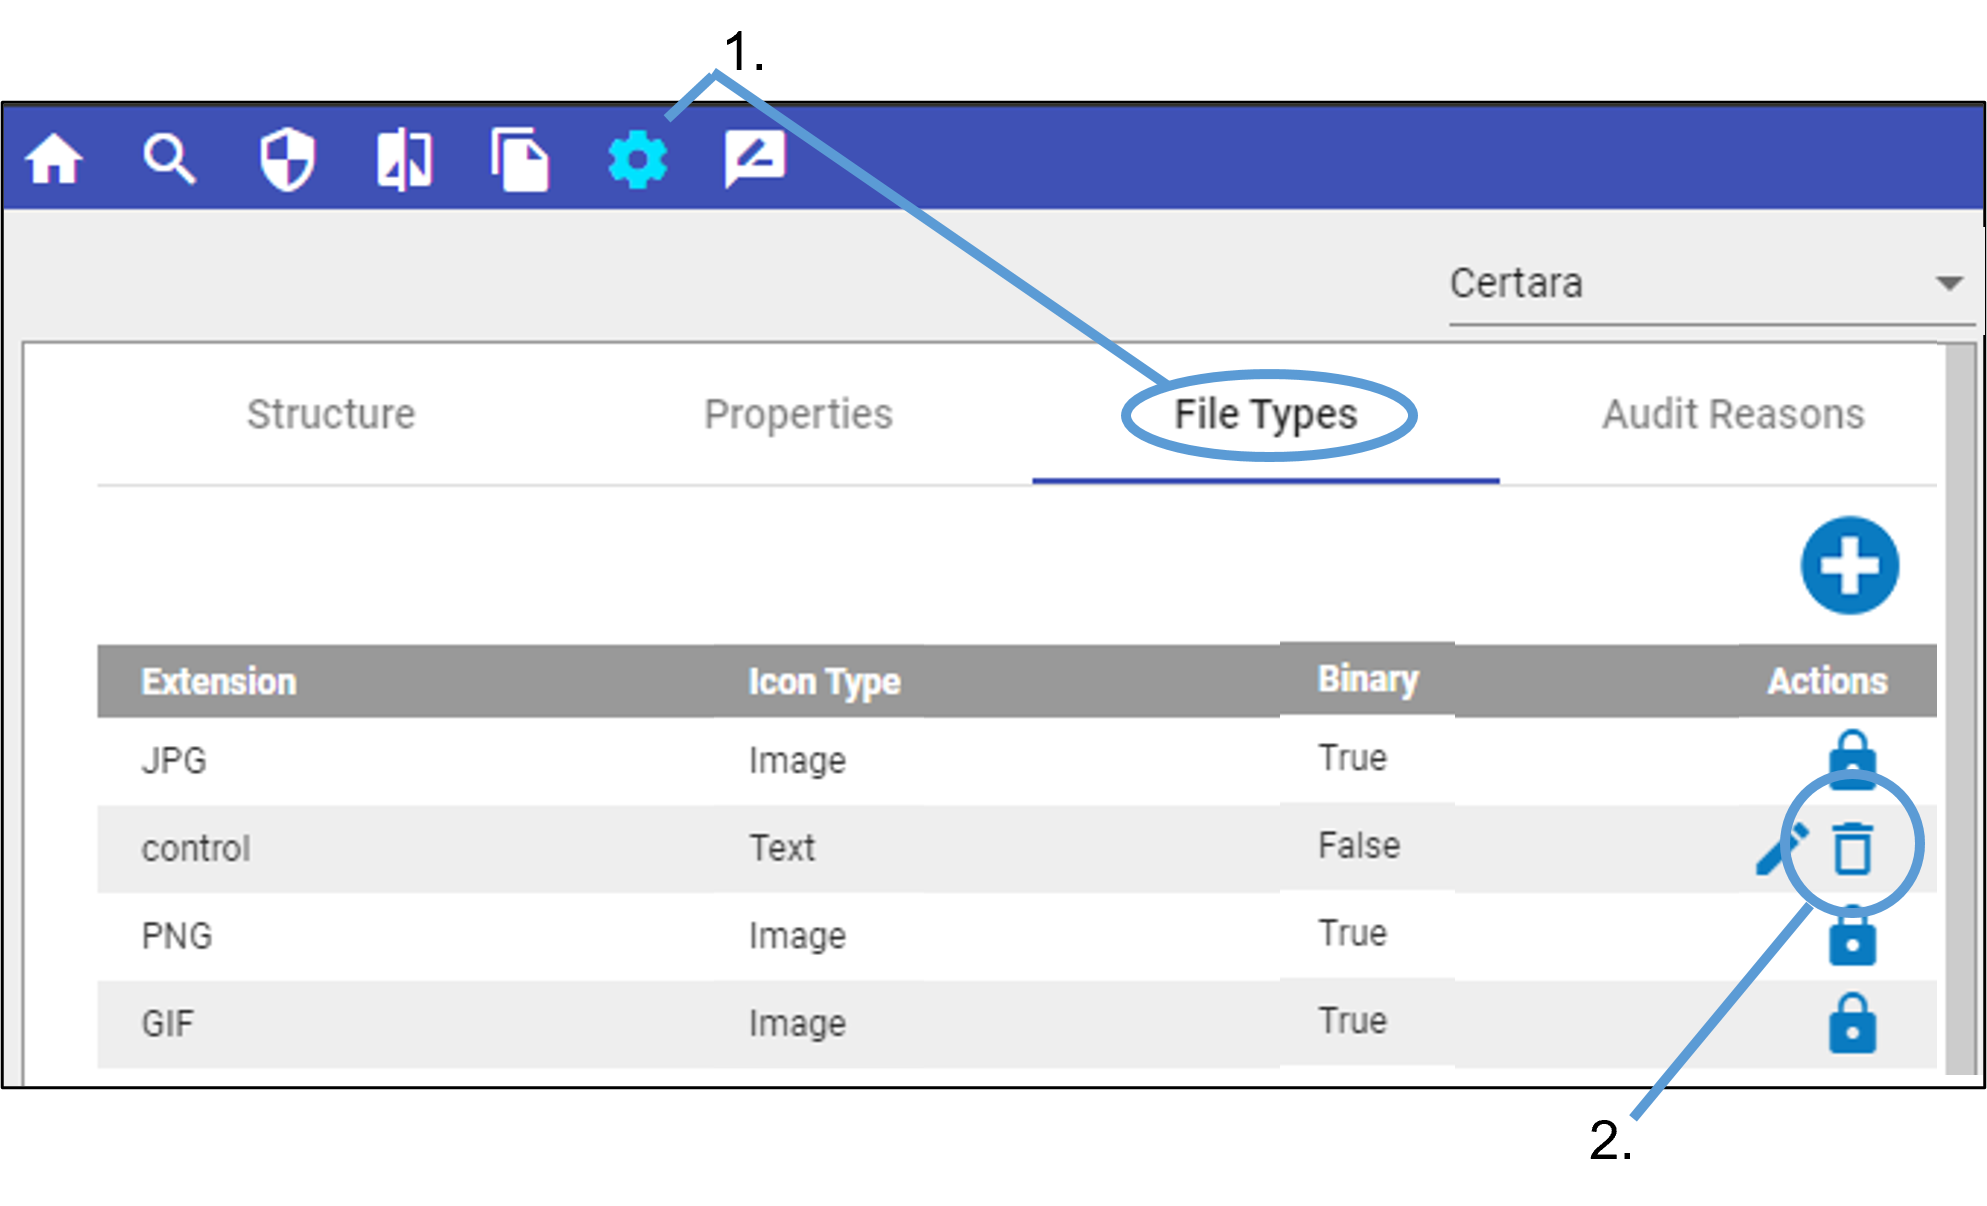Open the security shield icon

click(x=287, y=159)
